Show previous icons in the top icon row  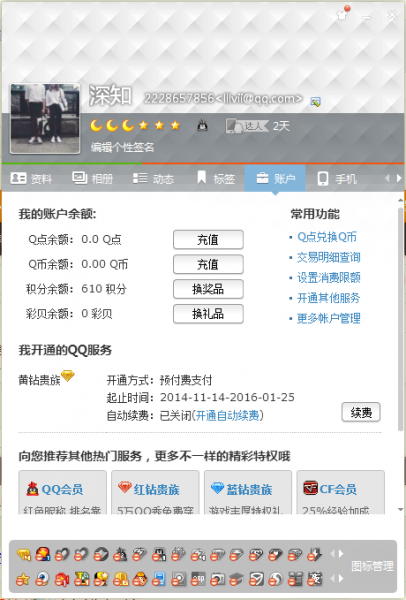[332, 554]
